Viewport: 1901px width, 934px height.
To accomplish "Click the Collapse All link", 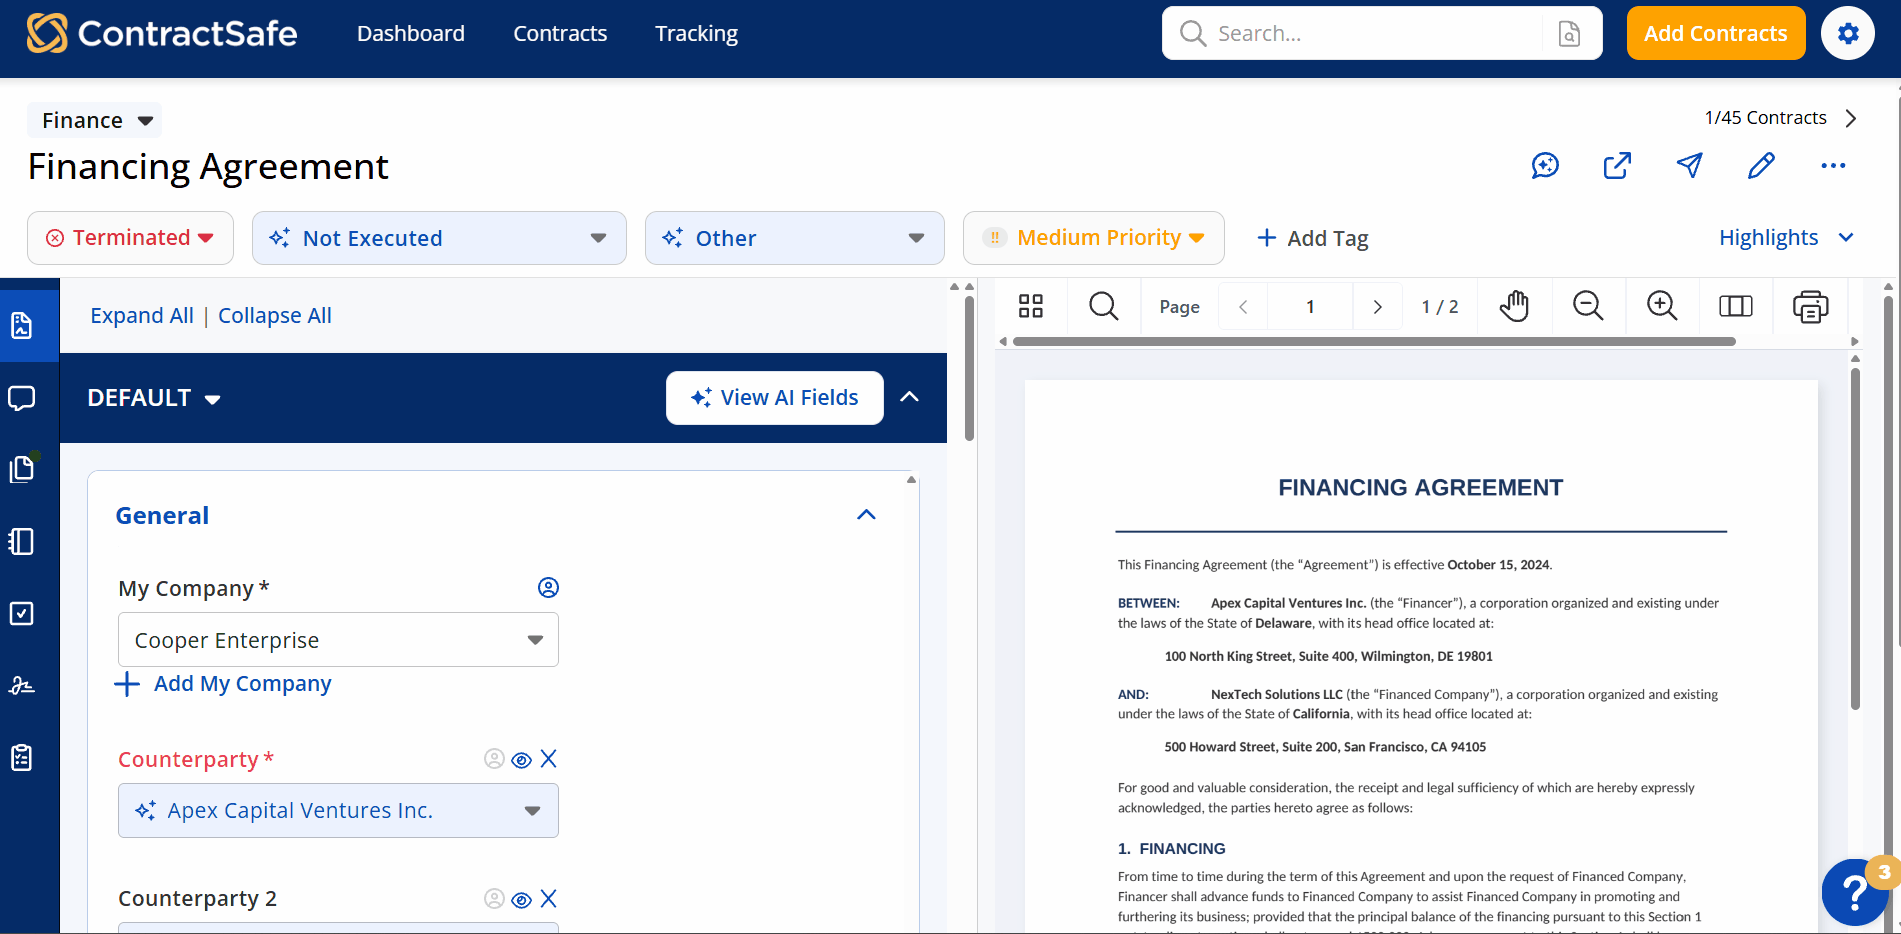I will (x=275, y=316).
